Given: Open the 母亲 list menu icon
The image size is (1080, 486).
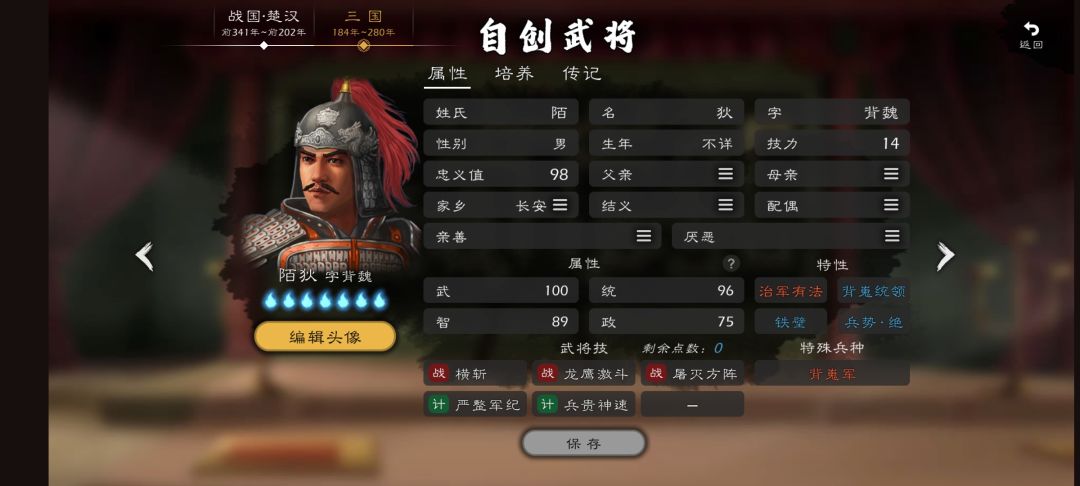Looking at the screenshot, I should 891,174.
